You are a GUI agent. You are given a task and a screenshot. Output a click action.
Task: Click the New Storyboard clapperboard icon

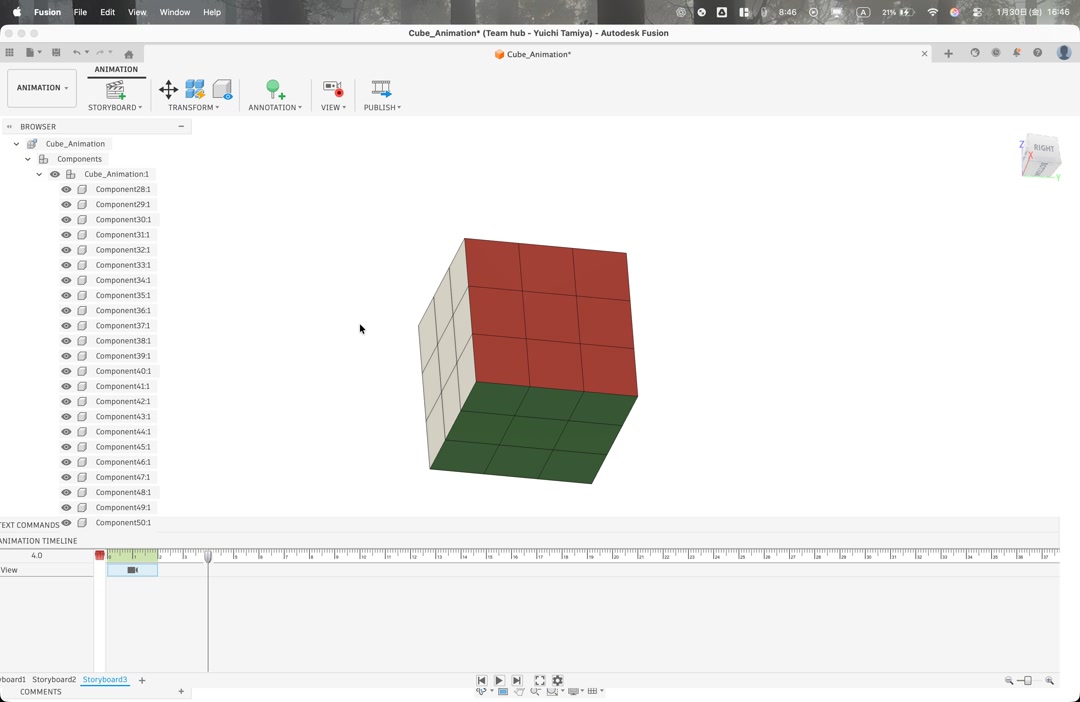(115, 90)
